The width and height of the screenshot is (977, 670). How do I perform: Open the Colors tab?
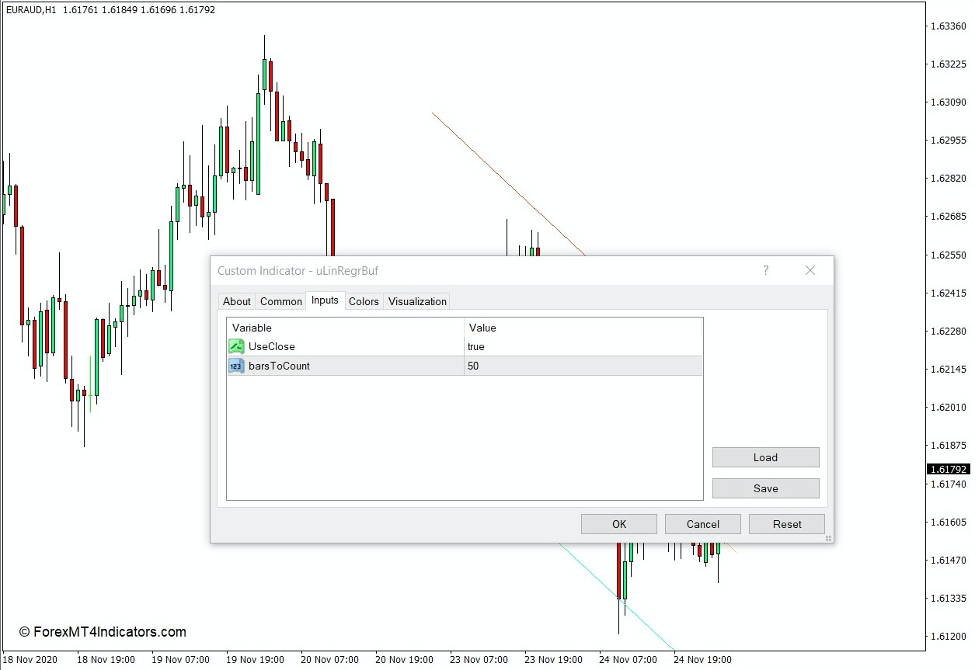(363, 301)
